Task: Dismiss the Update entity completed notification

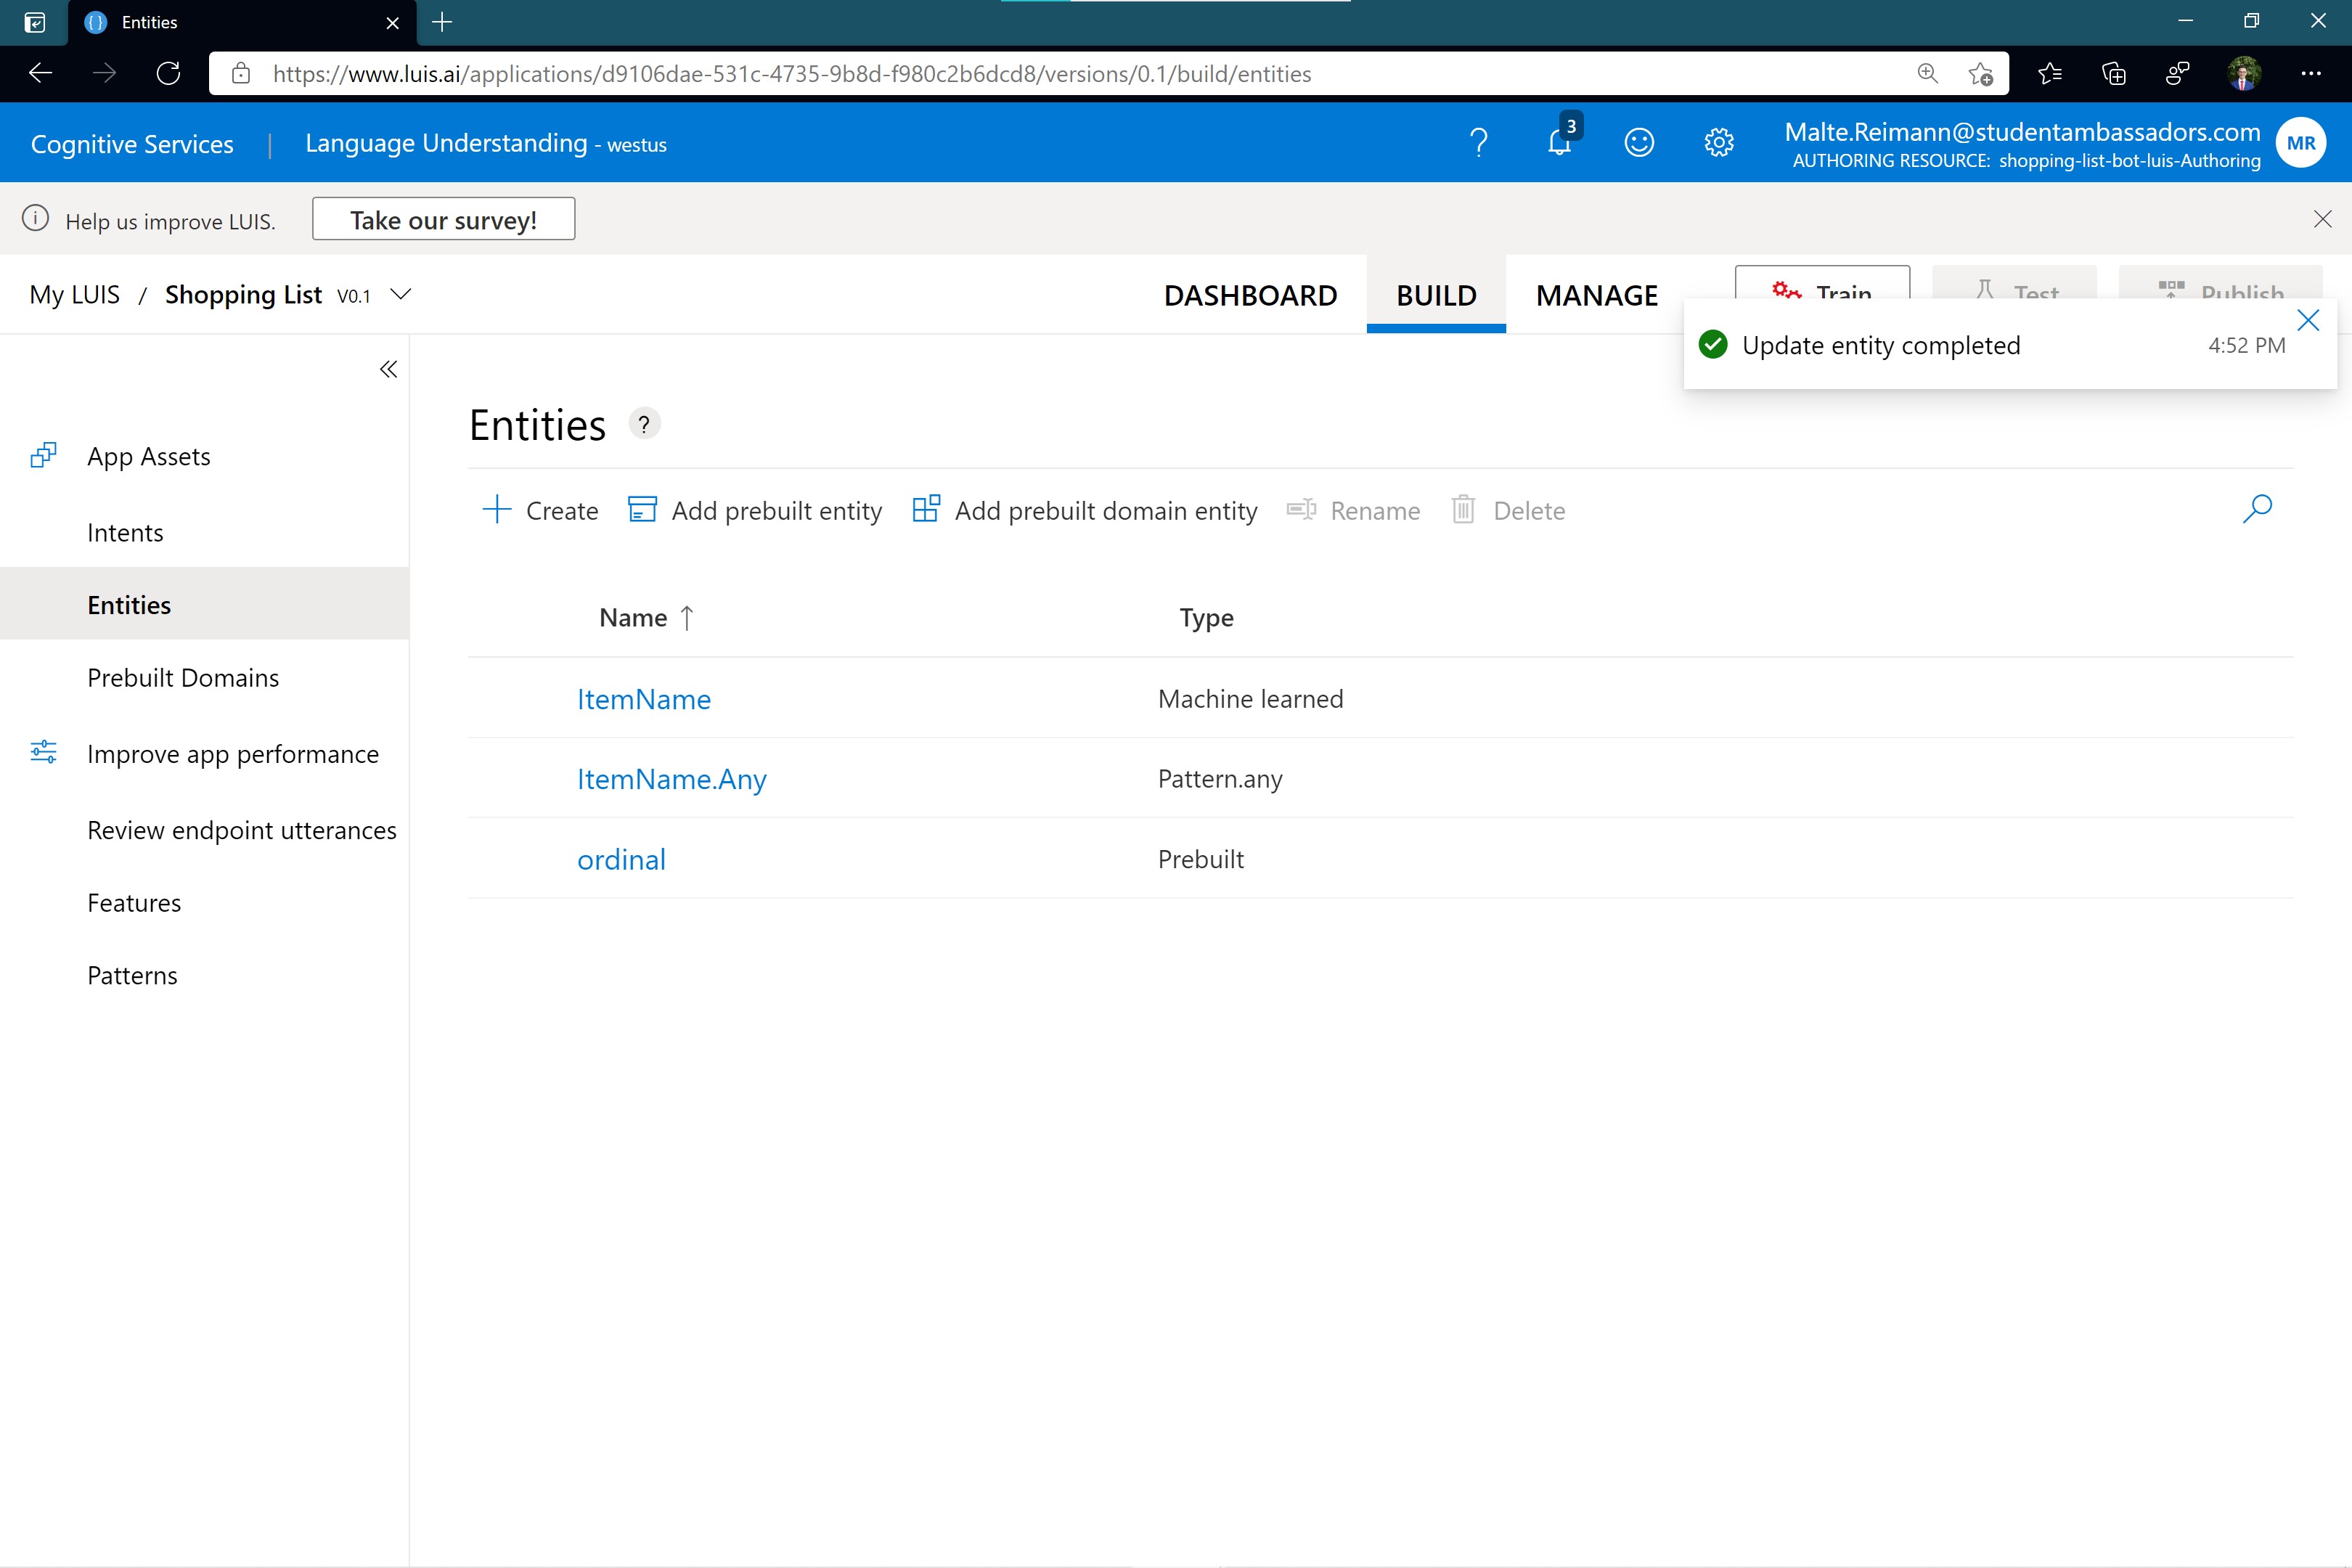Action: [x=2308, y=321]
